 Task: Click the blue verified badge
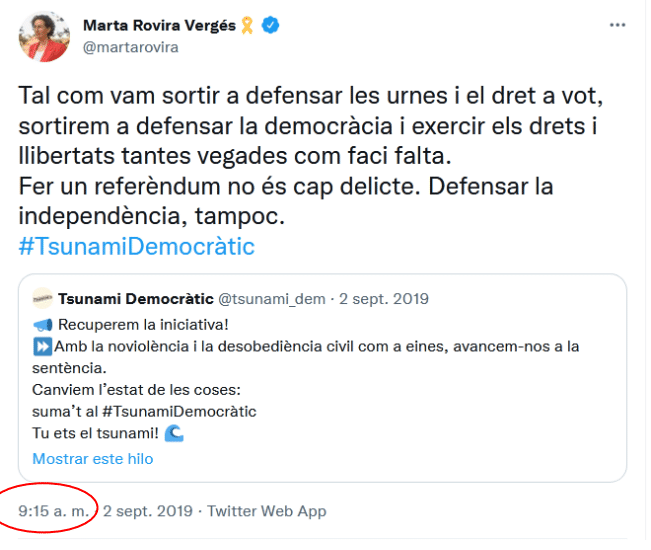coord(270,26)
